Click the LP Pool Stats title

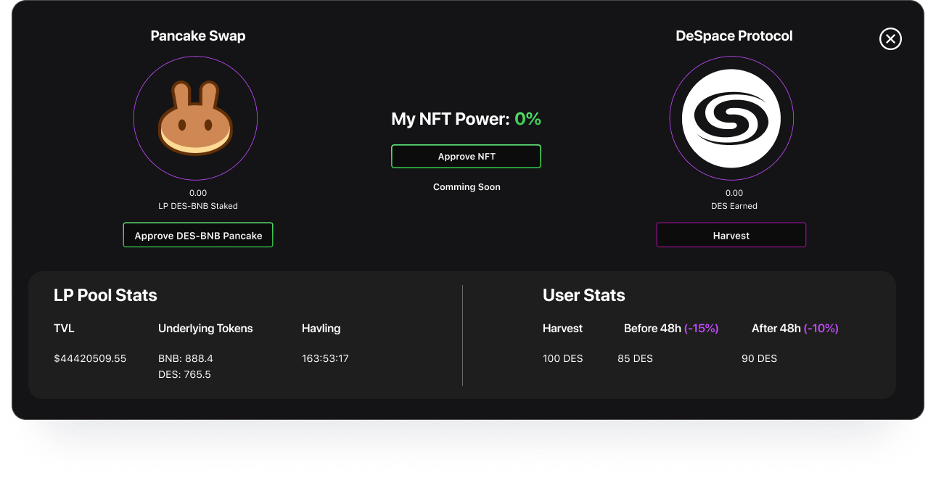(x=105, y=295)
